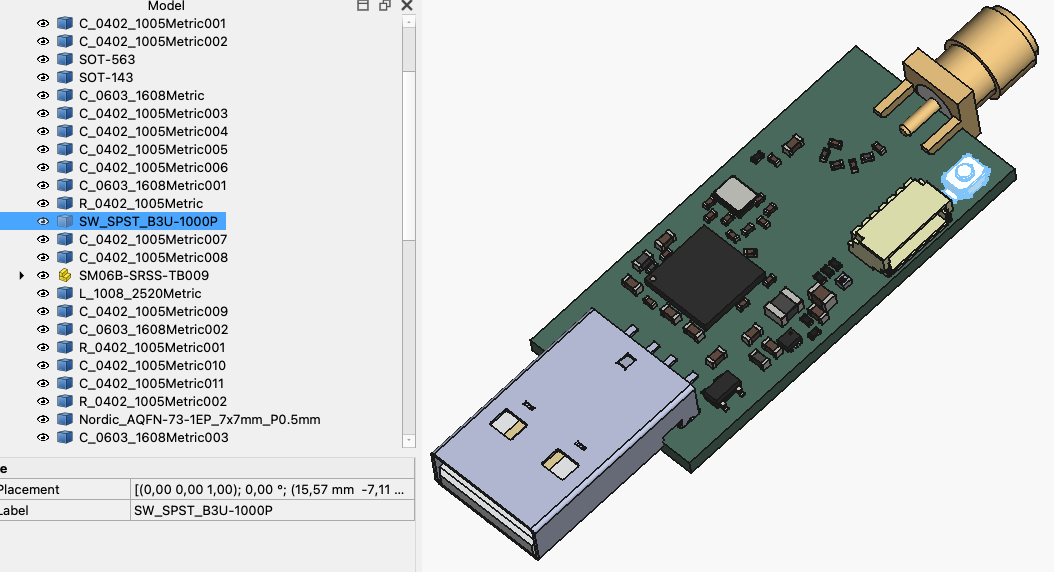Click the tree scrollbar up arrow
This screenshot has width=1054, height=572.
click(409, 22)
